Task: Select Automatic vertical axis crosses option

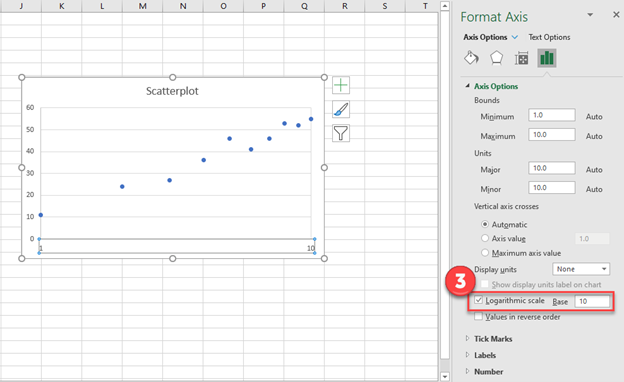Action: pyautogui.click(x=485, y=224)
